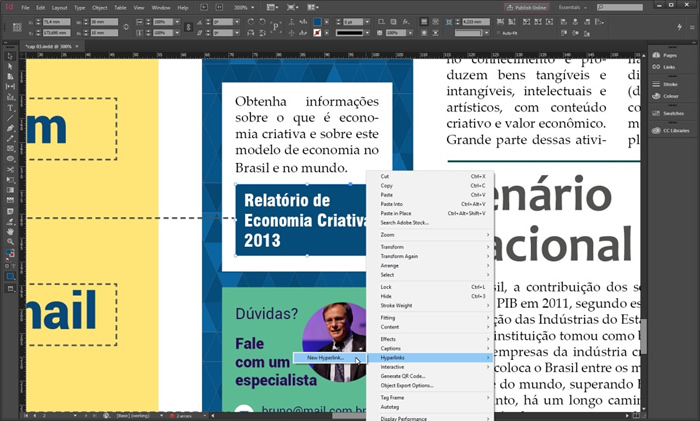Select the Pen tool

pyautogui.click(x=10, y=128)
